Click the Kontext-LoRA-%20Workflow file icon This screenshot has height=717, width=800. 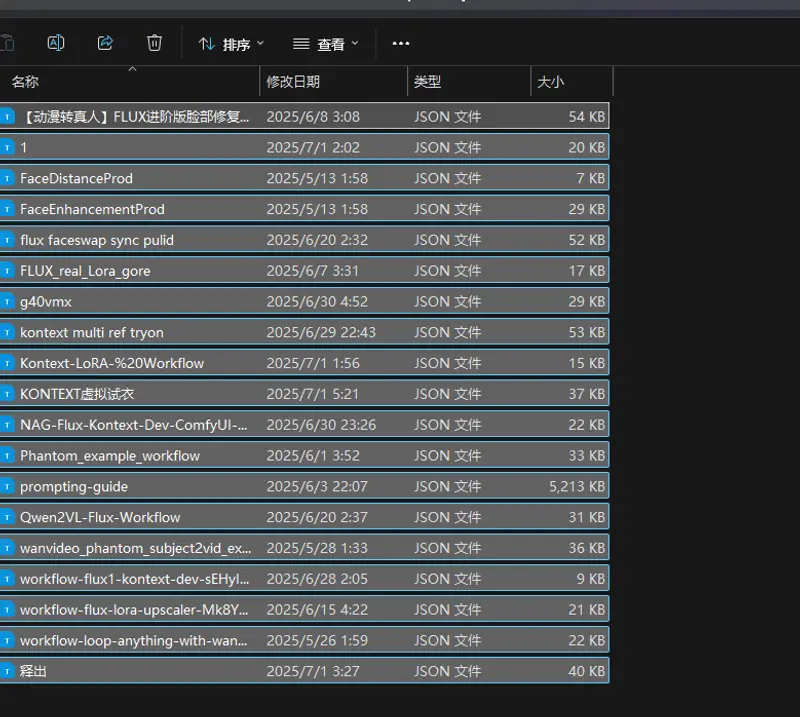(x=7, y=363)
